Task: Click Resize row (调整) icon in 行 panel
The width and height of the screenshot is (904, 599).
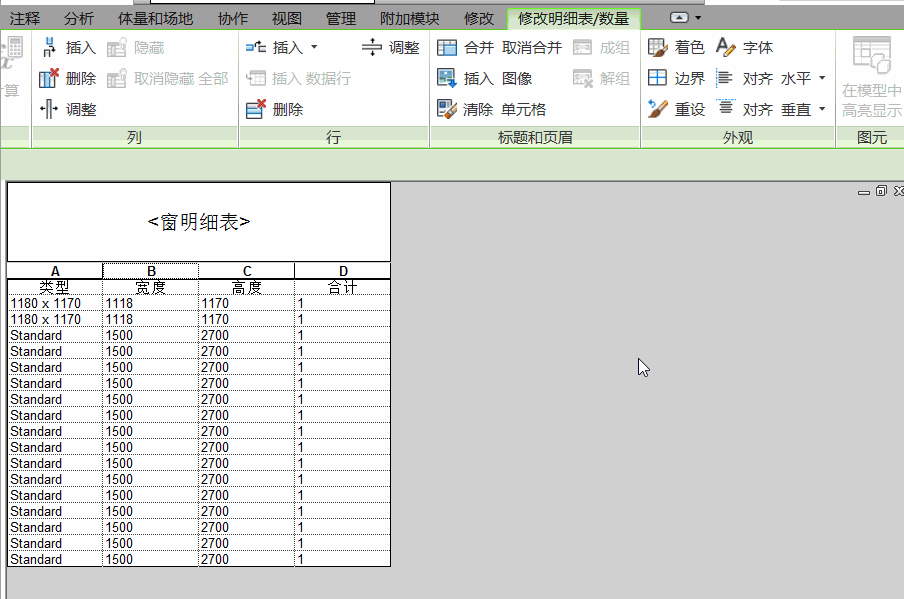Action: pyautogui.click(x=372, y=47)
